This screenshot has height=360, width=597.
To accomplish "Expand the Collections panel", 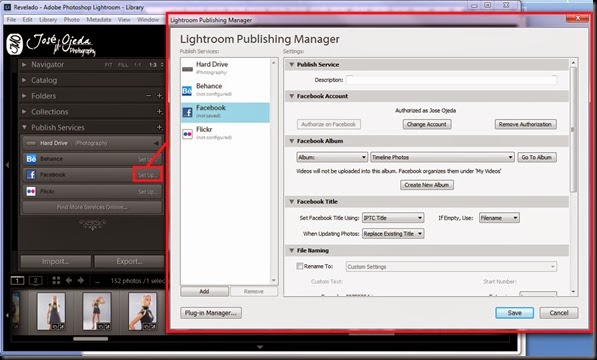I will pyautogui.click(x=24, y=112).
